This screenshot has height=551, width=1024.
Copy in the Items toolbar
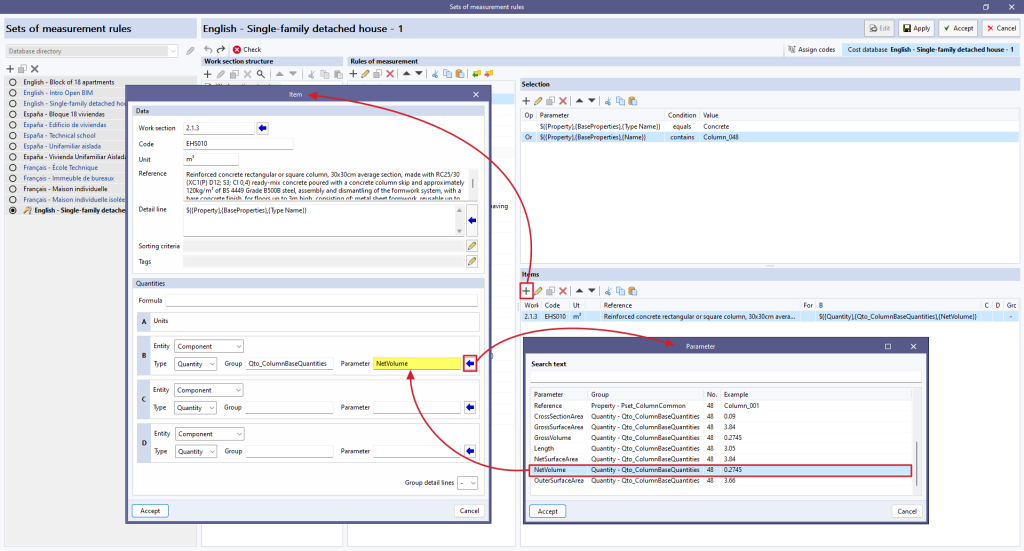pyautogui.click(x=620, y=291)
